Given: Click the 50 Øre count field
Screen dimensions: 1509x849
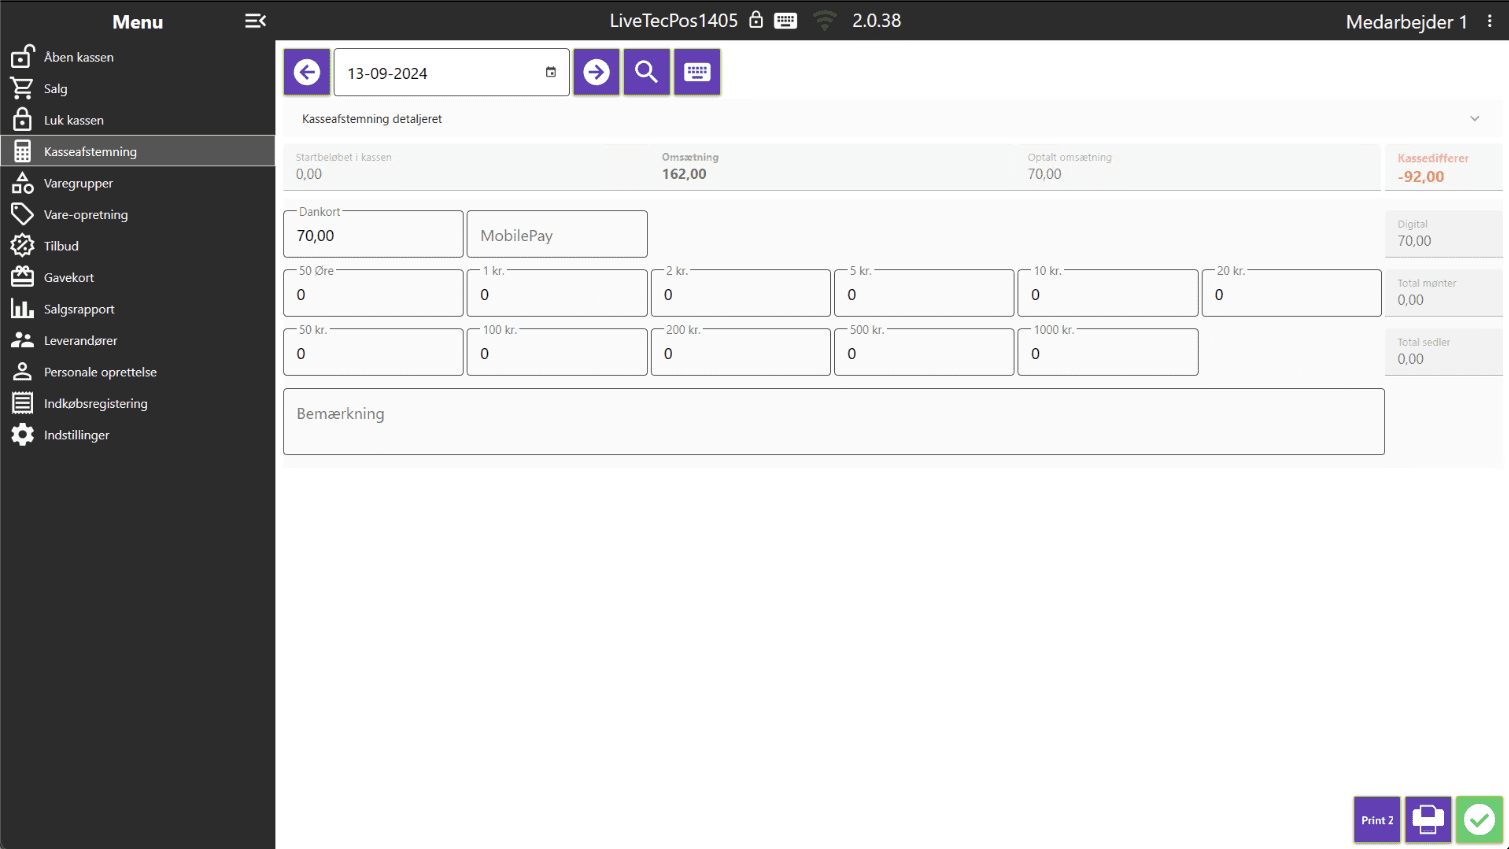Looking at the screenshot, I should (x=373, y=293).
